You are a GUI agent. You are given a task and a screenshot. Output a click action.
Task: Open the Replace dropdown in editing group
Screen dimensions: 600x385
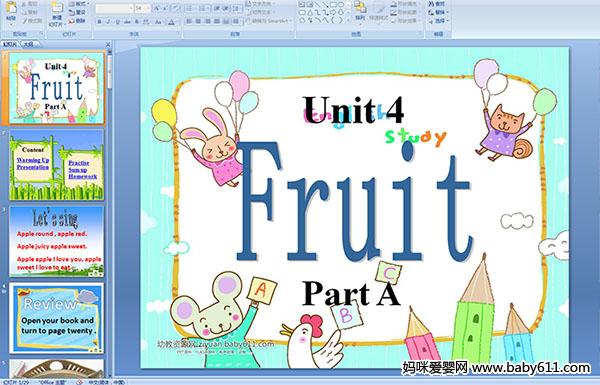click(x=437, y=12)
